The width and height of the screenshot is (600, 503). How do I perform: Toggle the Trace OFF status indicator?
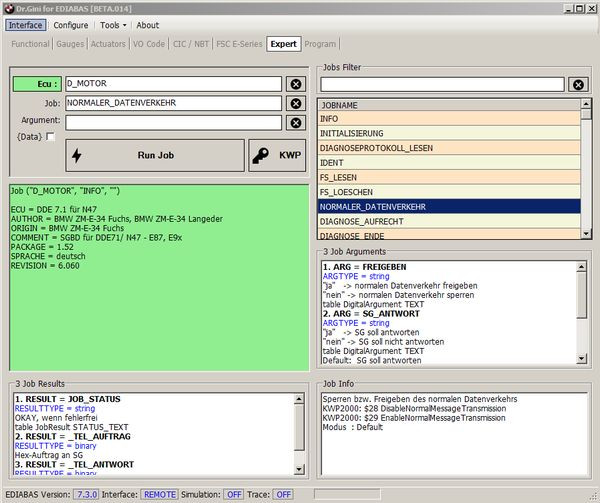click(283, 494)
